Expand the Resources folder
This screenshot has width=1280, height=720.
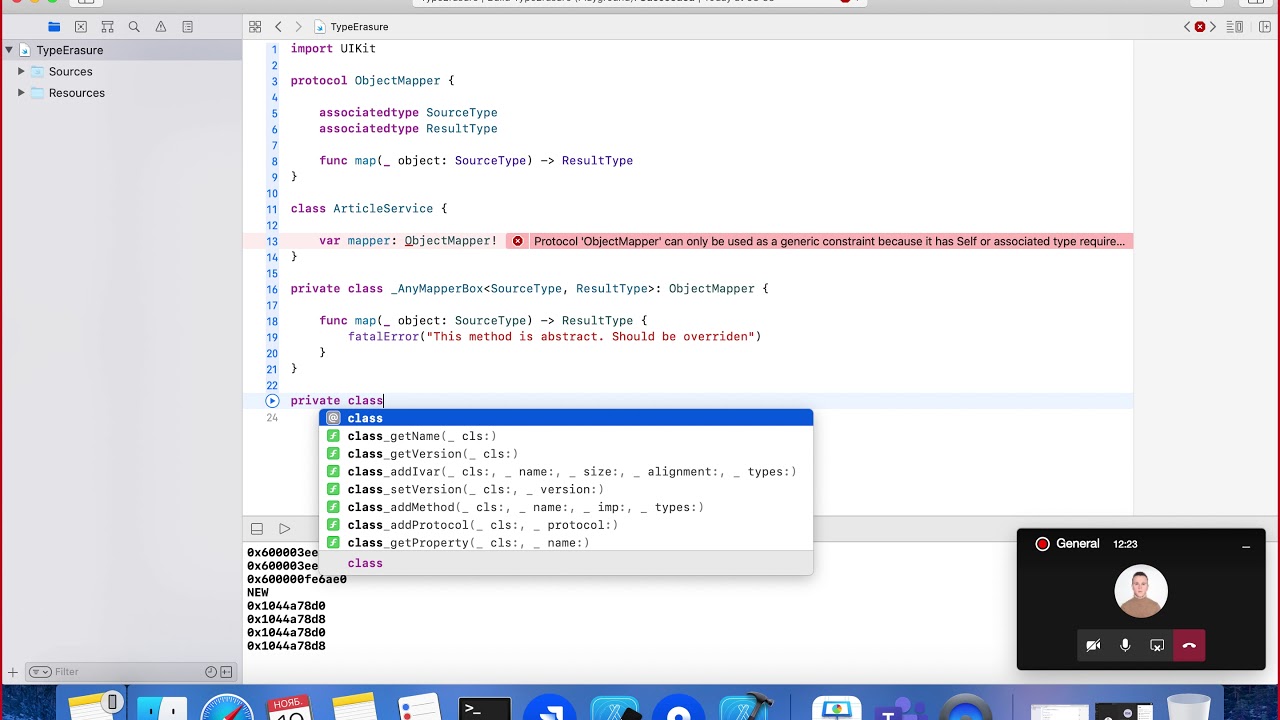click(21, 93)
